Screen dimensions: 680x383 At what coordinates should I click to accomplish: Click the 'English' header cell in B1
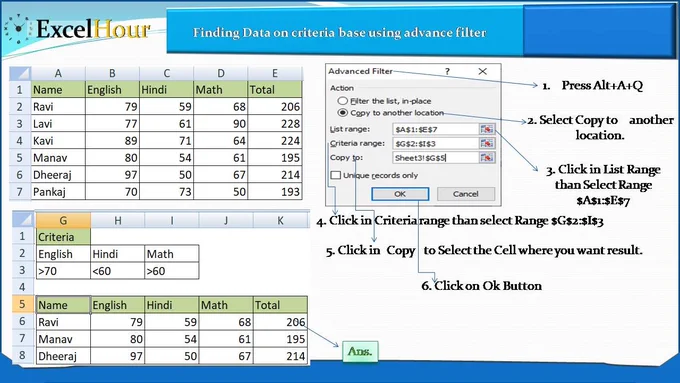point(112,89)
